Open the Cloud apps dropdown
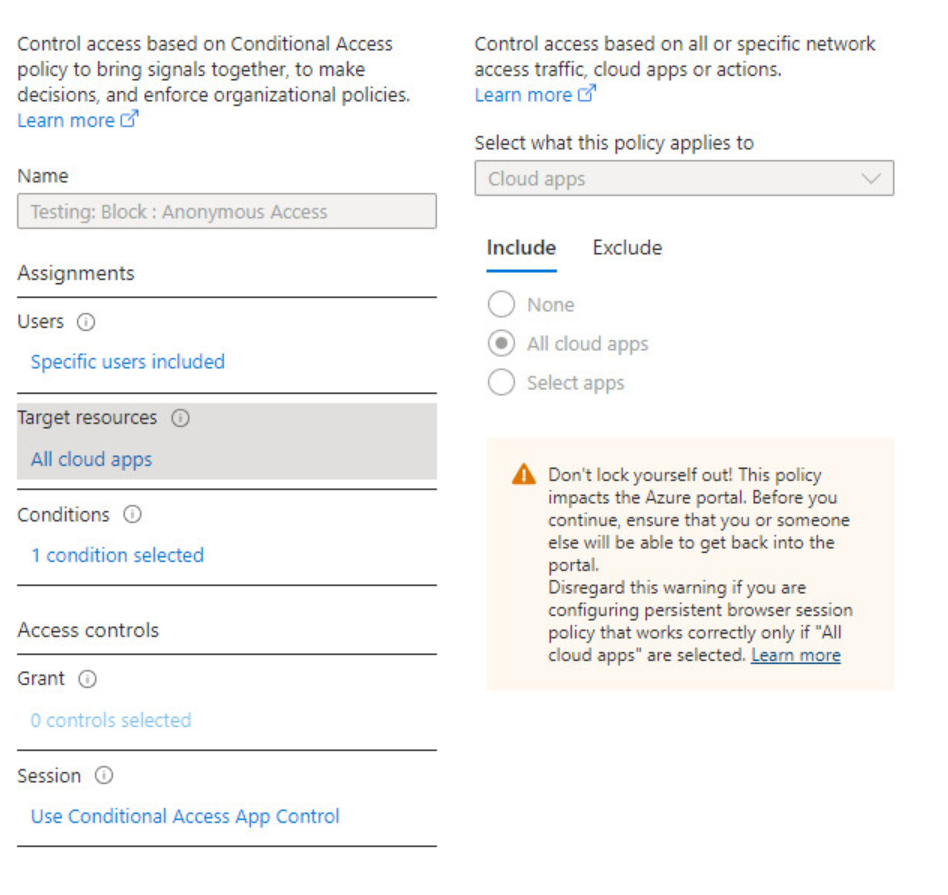 [684, 179]
